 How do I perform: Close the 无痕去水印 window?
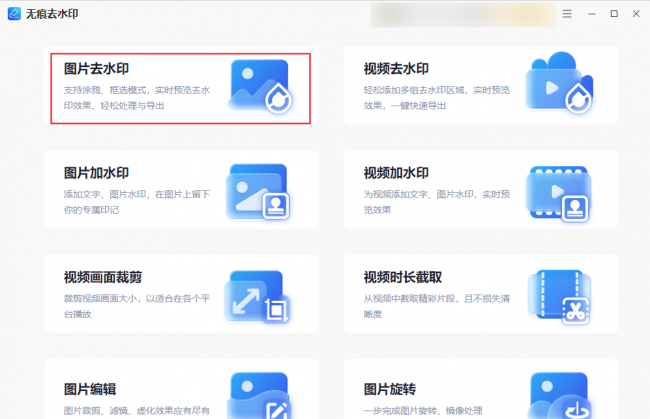pyautogui.click(x=636, y=14)
